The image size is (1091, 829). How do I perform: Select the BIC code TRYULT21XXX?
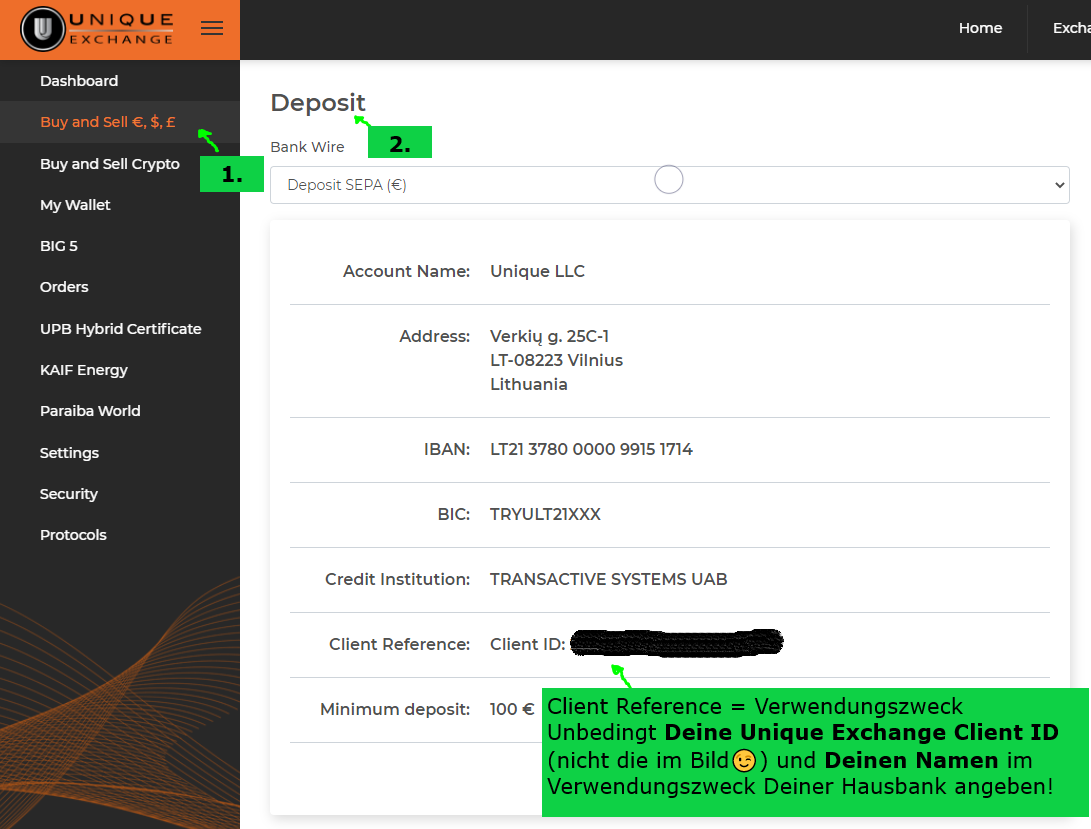(x=545, y=514)
